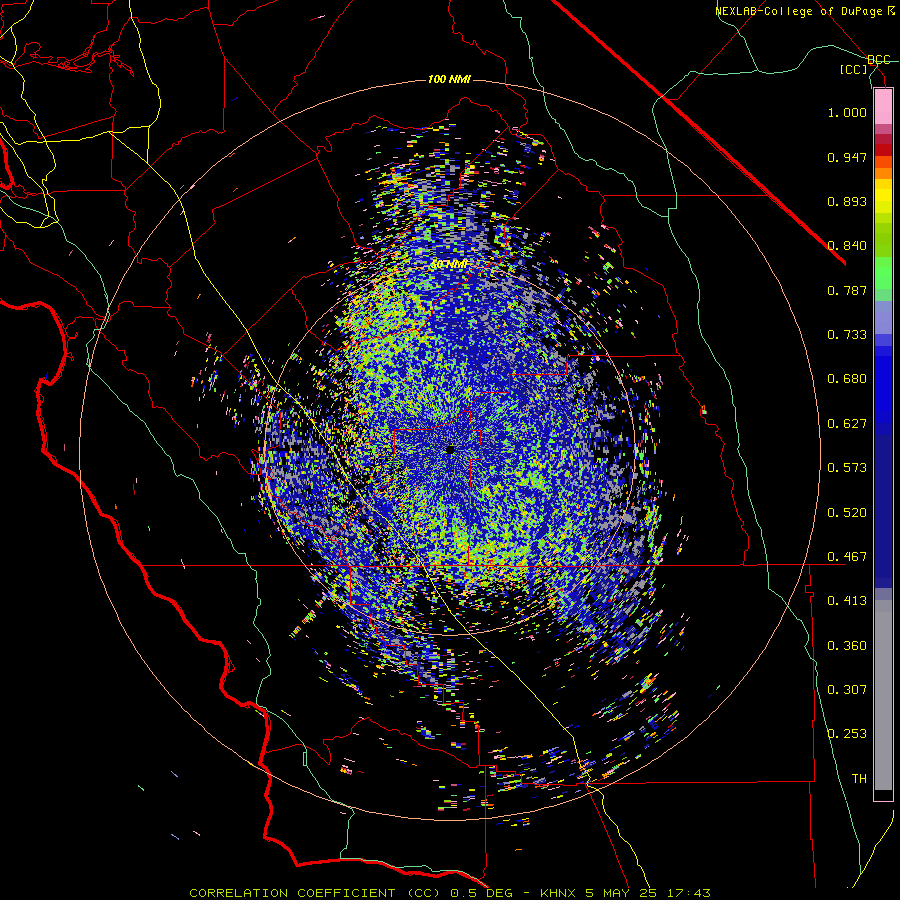Click the TH threshold label on scale
This screenshot has width=900, height=900.
859,779
